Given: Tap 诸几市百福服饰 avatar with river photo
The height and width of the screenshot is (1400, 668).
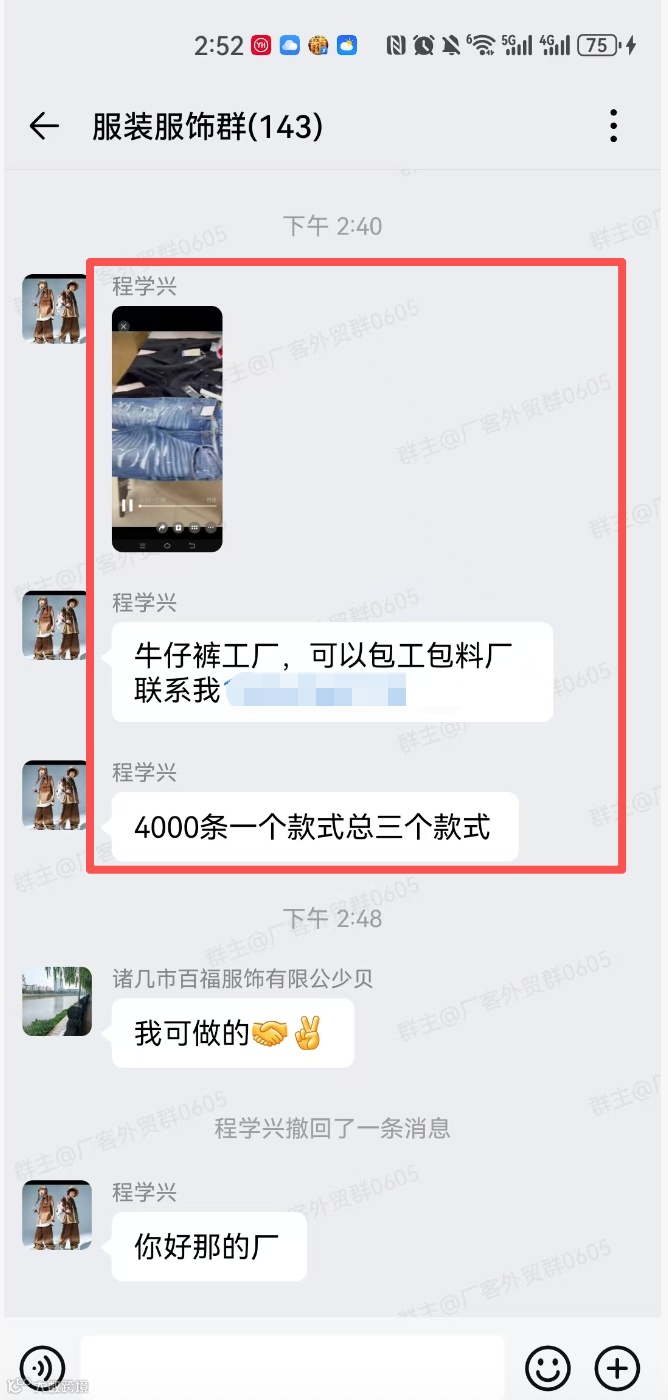Looking at the screenshot, I should pos(56,1001).
